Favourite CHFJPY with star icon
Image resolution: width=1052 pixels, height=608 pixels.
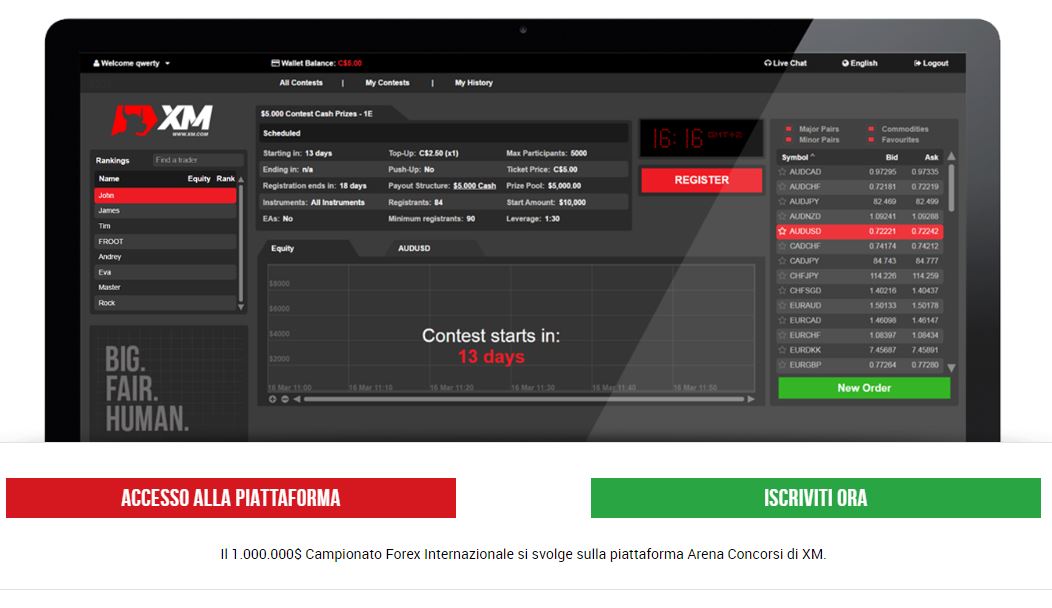(782, 276)
